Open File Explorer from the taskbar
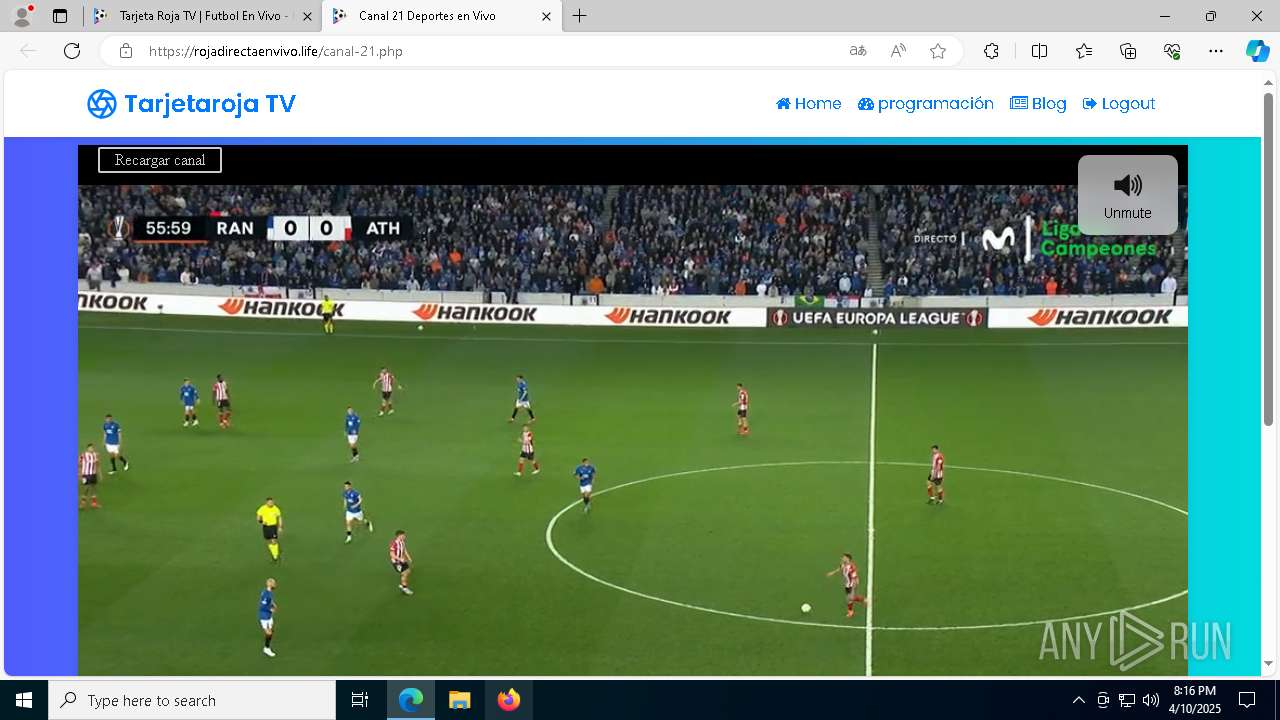 (459, 700)
